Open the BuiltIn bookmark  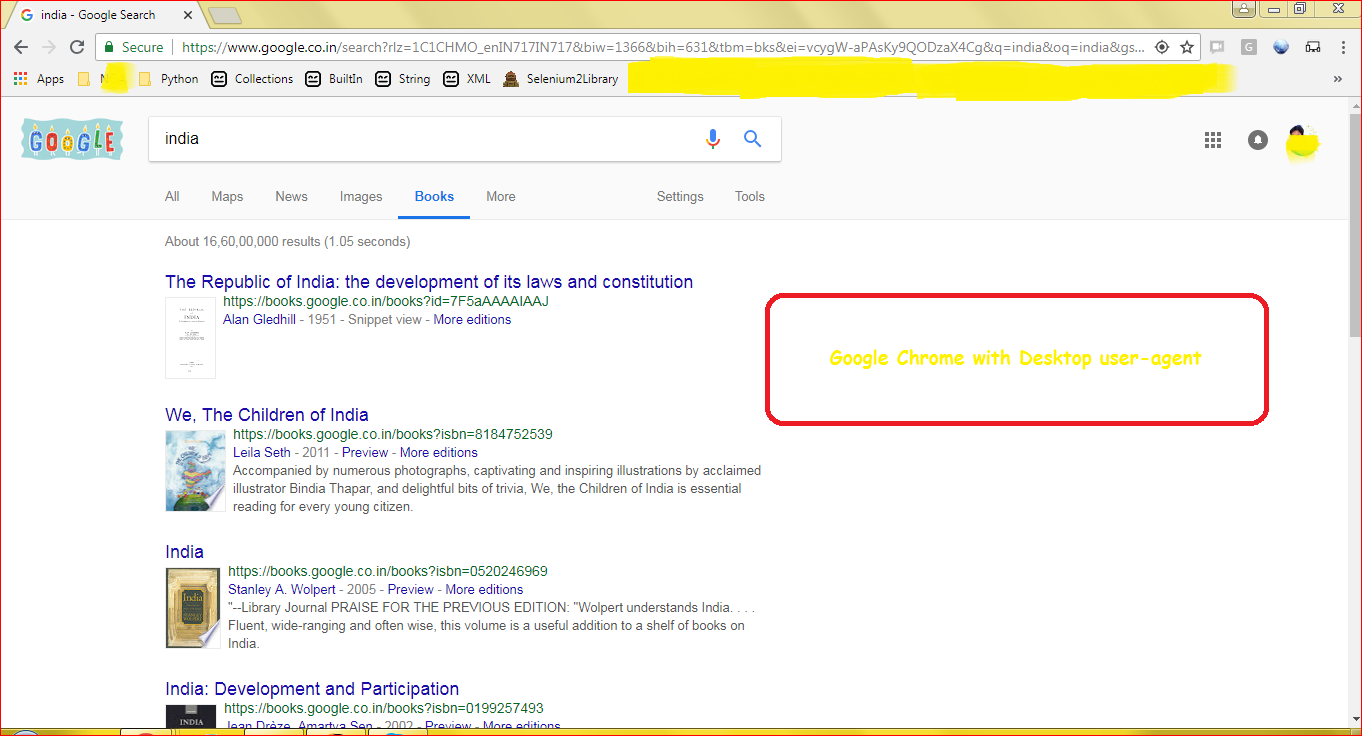click(334, 79)
